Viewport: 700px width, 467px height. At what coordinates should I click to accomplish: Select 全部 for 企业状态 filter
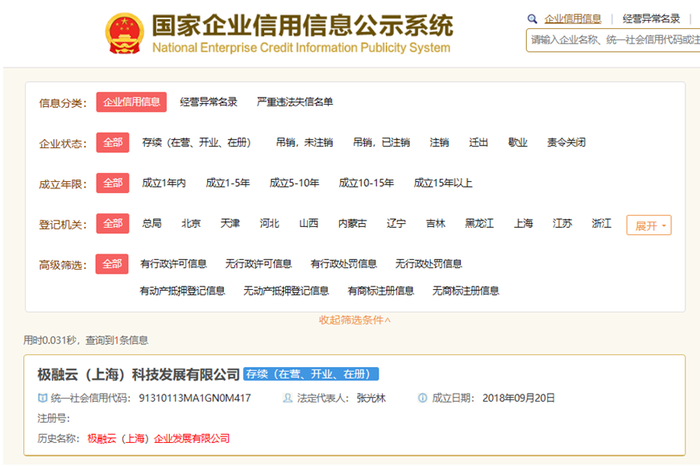point(112,142)
